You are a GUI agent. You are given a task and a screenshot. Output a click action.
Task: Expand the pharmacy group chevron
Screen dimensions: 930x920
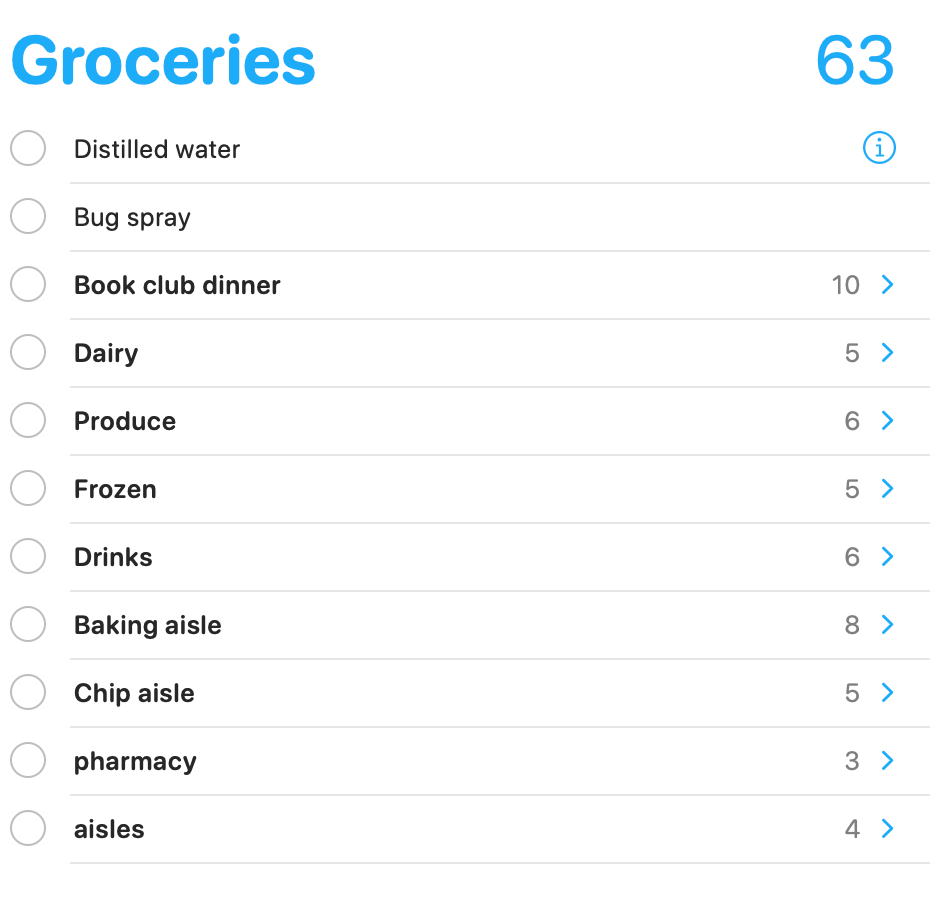(887, 761)
